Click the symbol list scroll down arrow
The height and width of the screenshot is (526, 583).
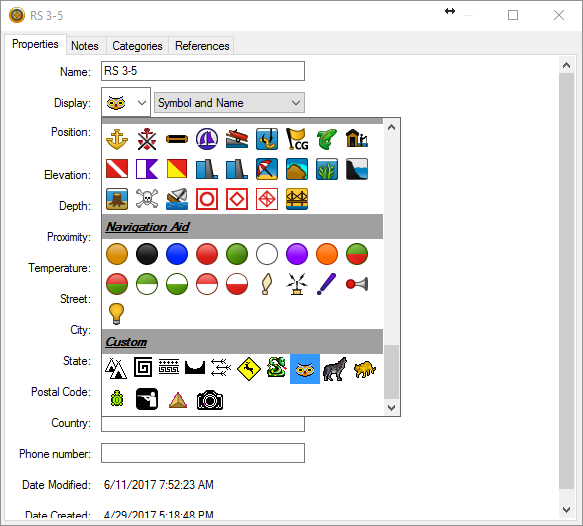click(391, 408)
